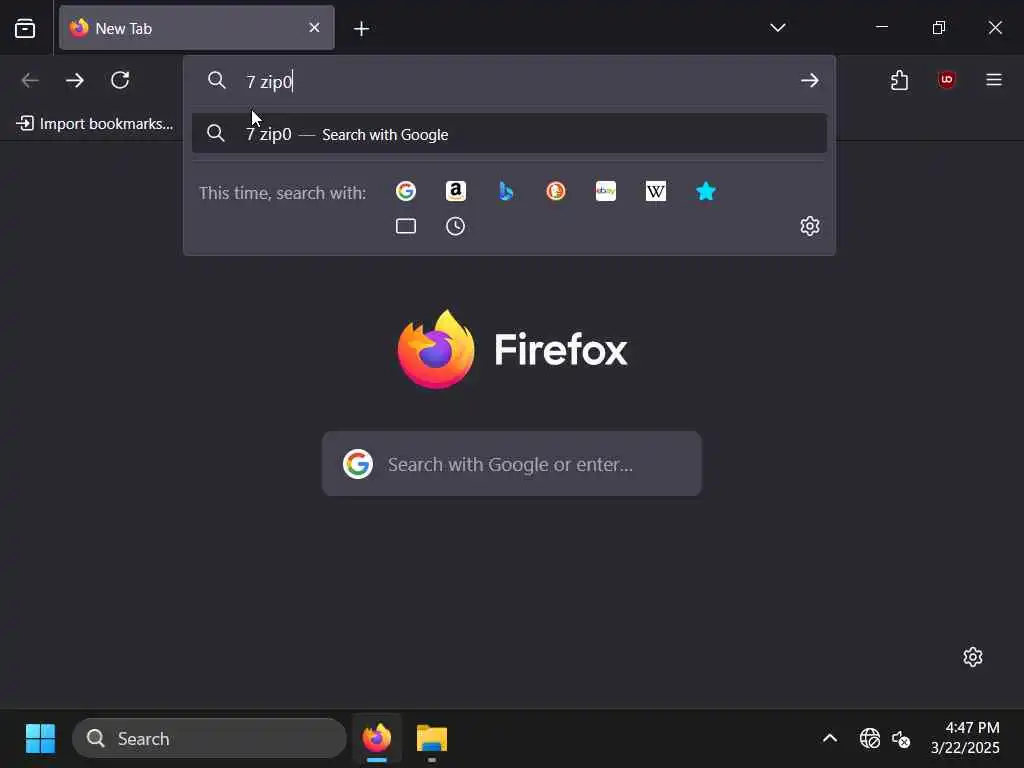The height and width of the screenshot is (768, 1024).
Task: Search this time with DuckDuckGo
Action: (x=556, y=191)
